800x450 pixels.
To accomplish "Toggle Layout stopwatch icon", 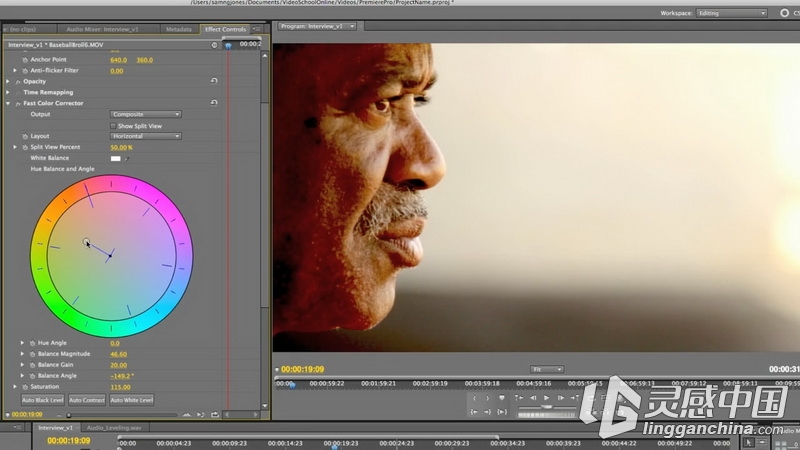I will click(25, 136).
